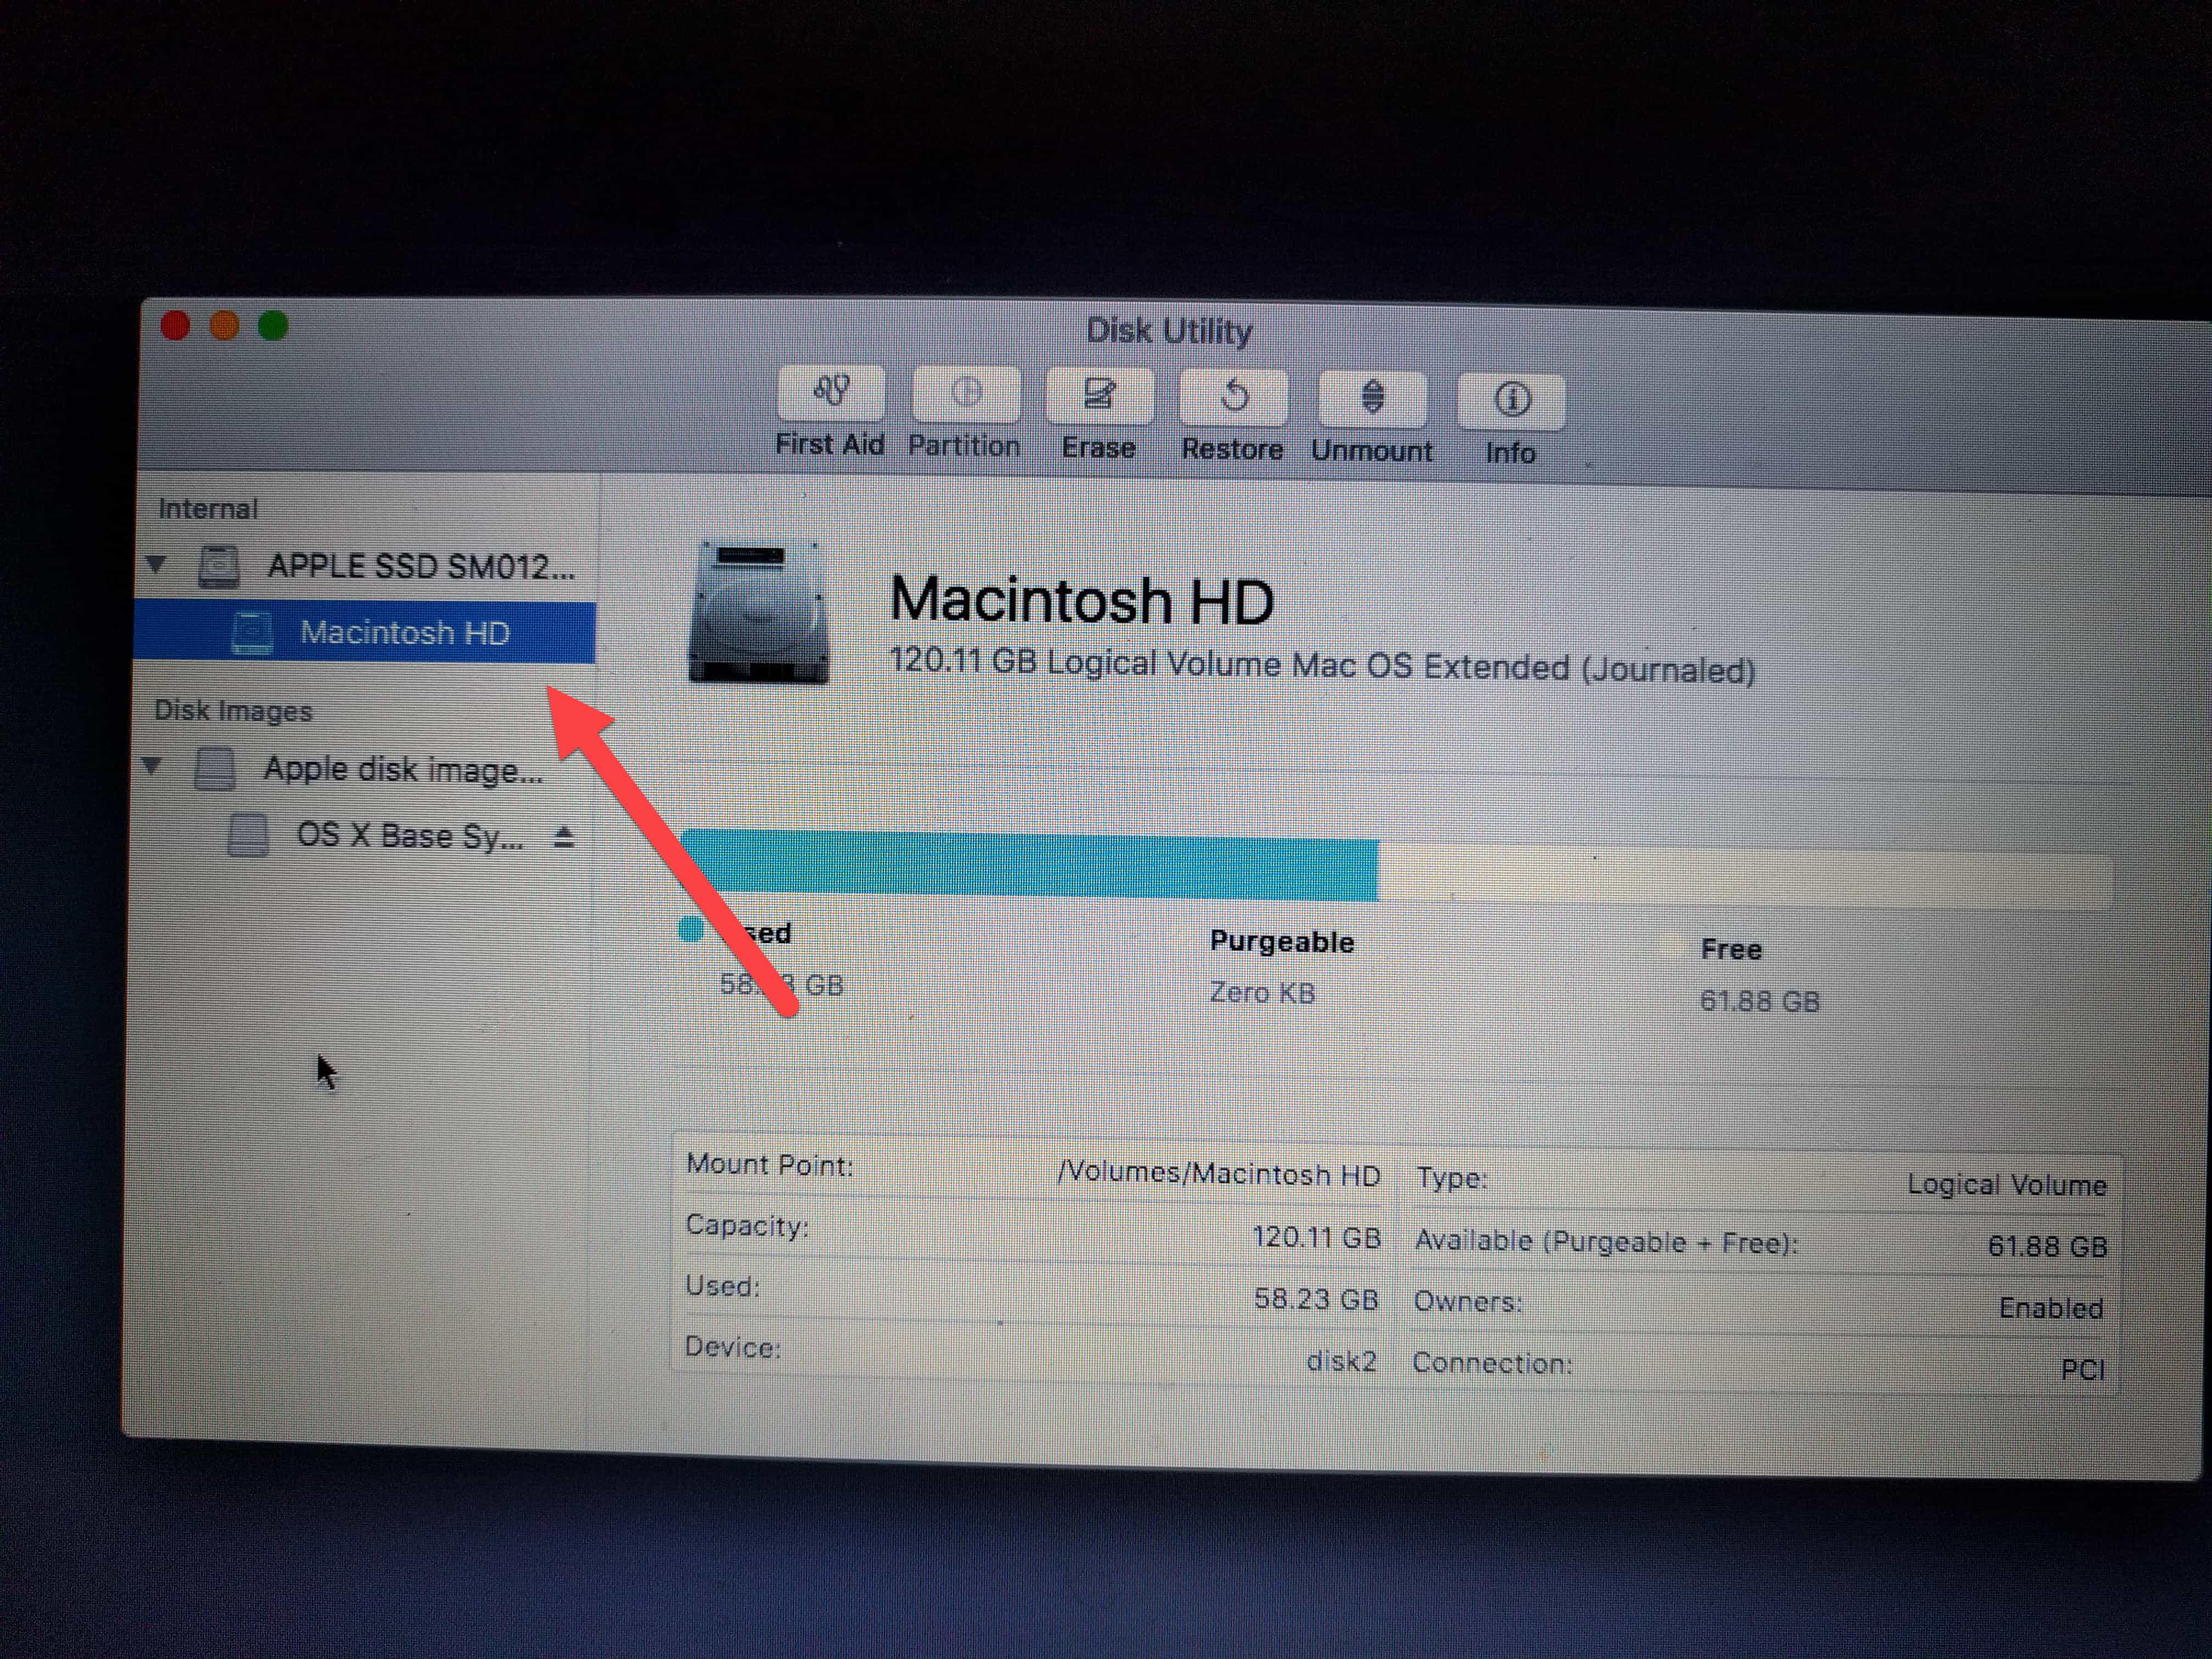Select APPLE SSD SM012... in sidebar
2212x1659 pixels.
click(421, 567)
